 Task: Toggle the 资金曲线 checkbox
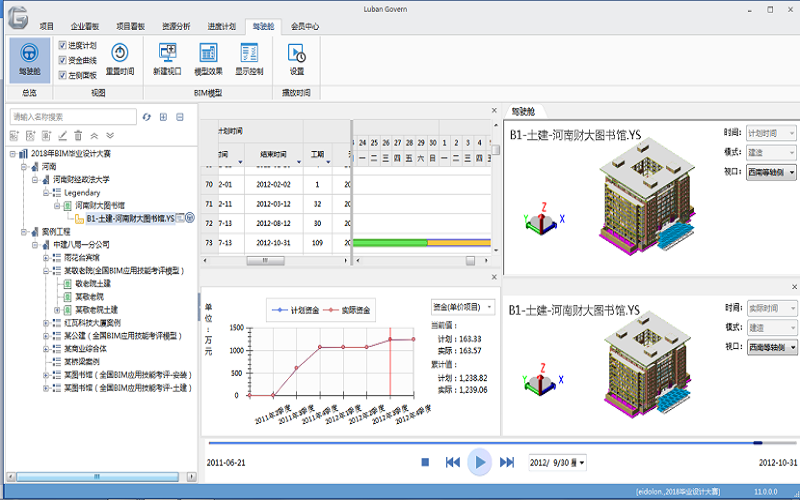point(63,60)
